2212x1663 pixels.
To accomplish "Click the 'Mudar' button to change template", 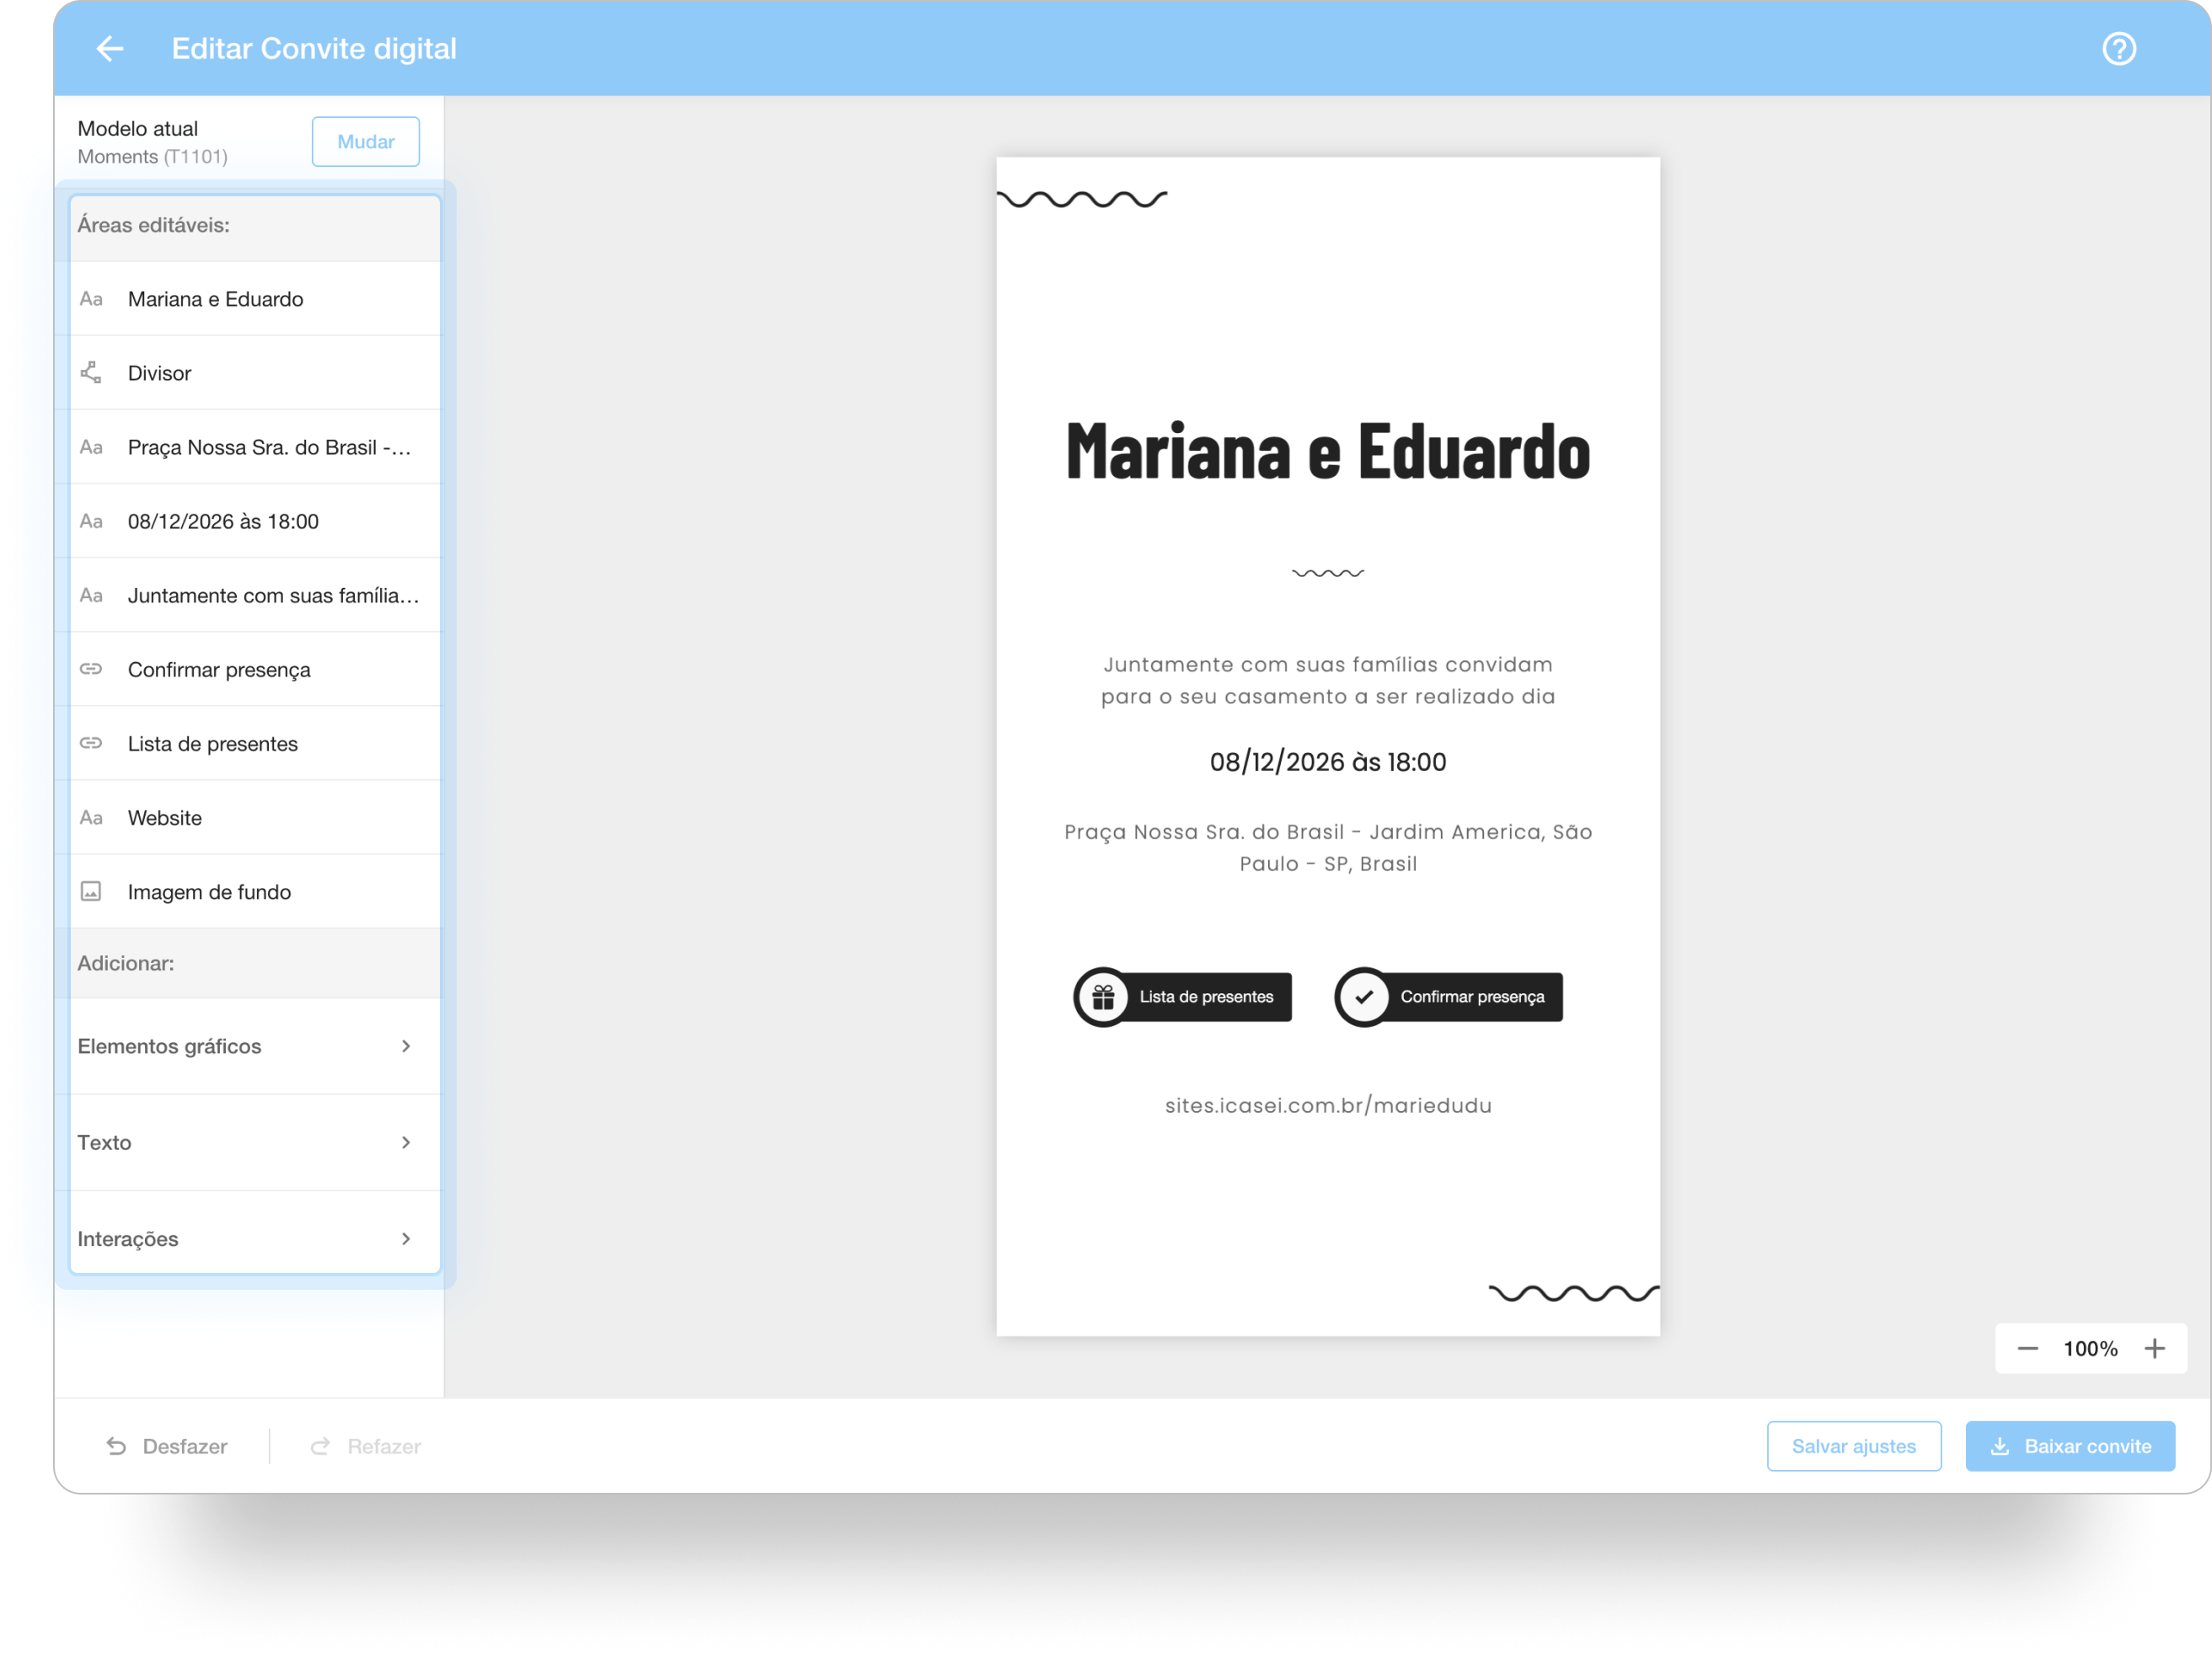I will click(365, 141).
